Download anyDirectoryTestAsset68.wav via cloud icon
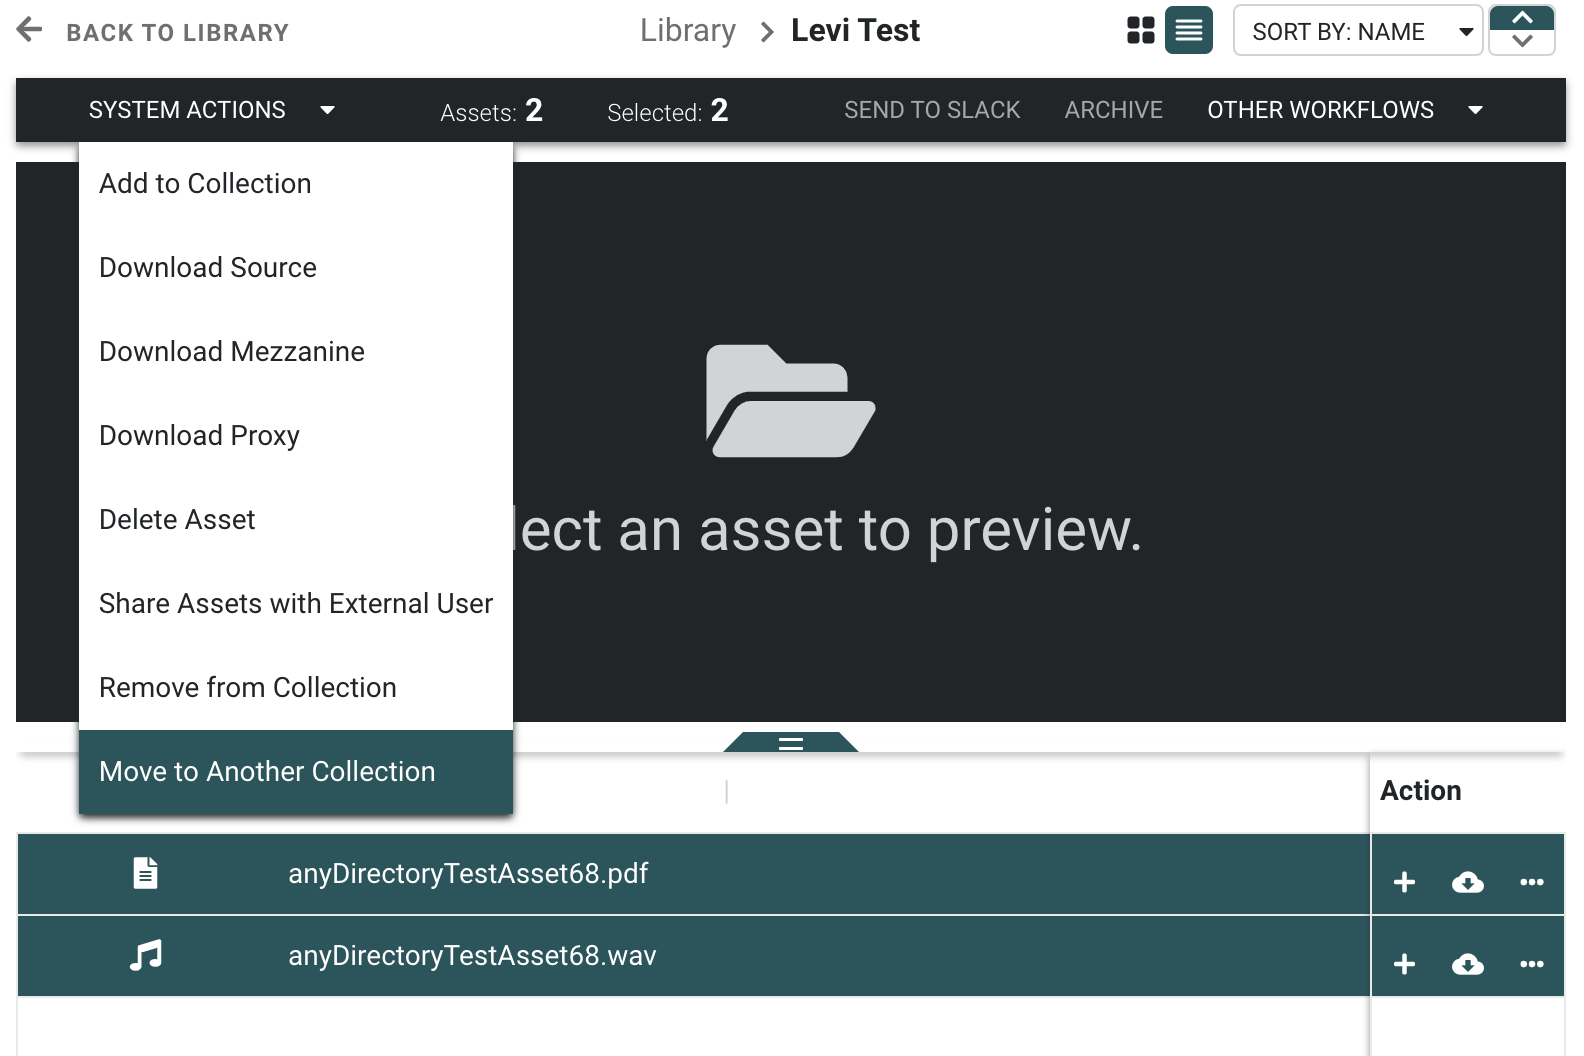 1467,964
